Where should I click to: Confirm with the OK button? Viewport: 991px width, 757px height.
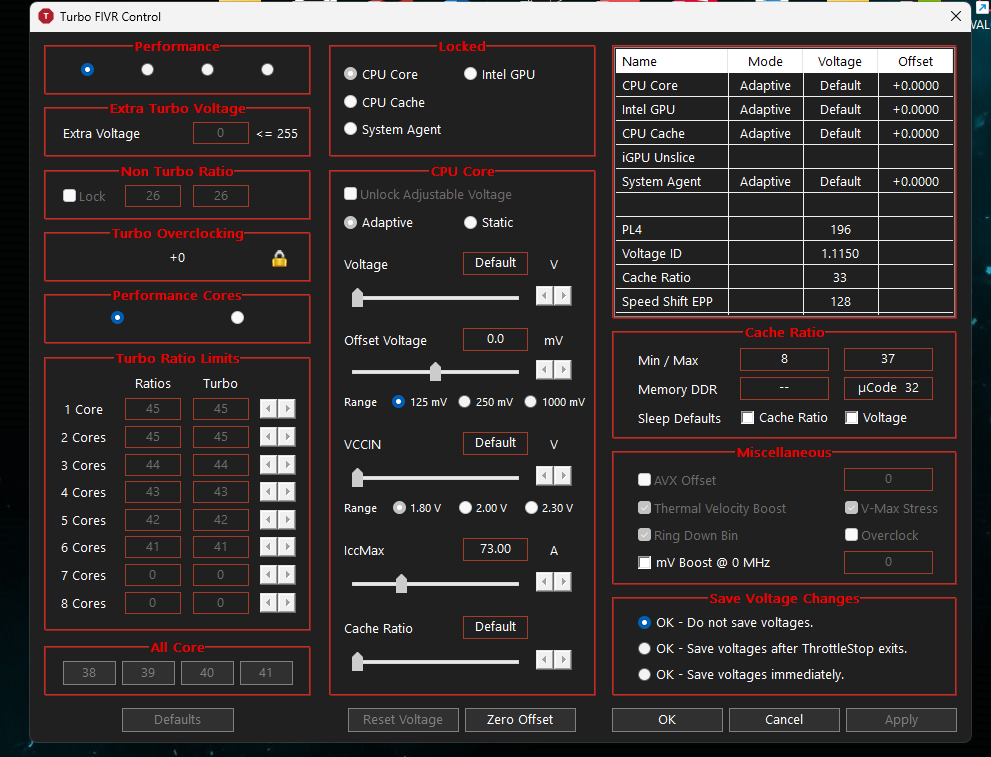[x=667, y=720]
